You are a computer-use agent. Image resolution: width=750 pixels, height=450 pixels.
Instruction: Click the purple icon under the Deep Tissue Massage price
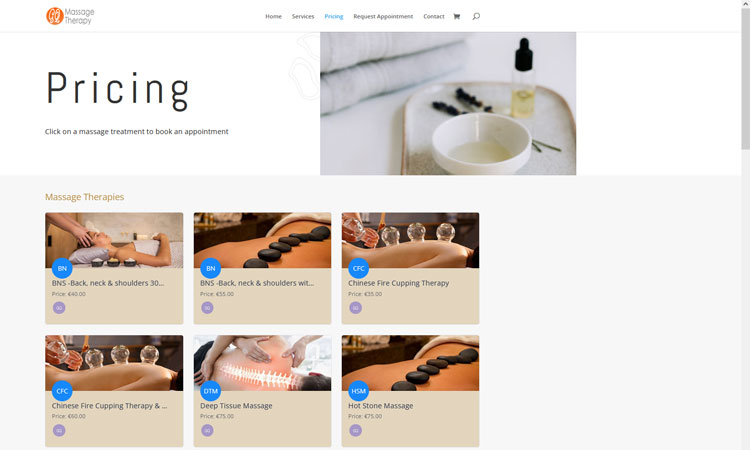[x=207, y=430]
